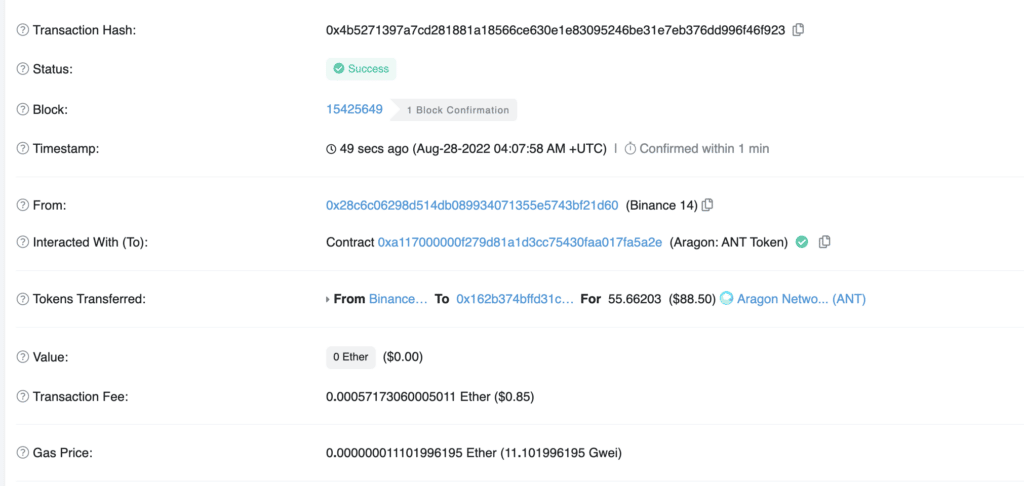Viewport: 1024px width, 486px height.
Task: Click the Block help question icon
Action: pyautogui.click(x=23, y=109)
